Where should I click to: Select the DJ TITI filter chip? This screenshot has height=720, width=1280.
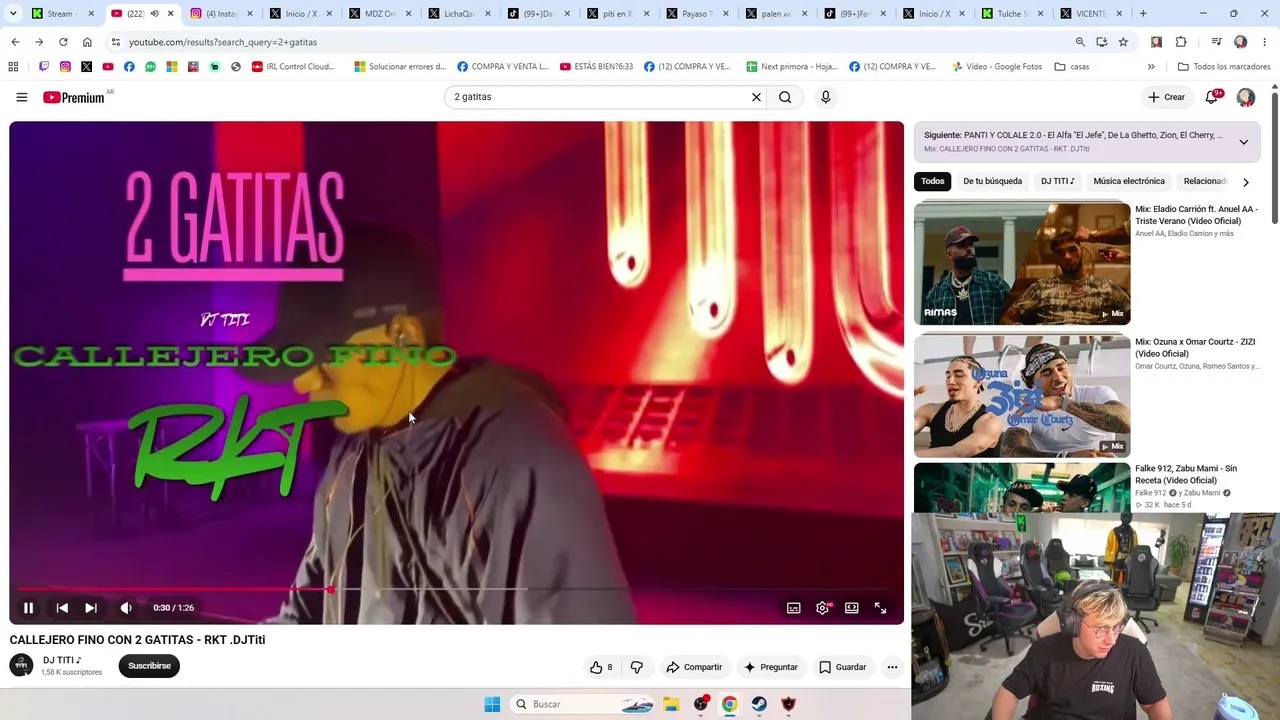[x=1057, y=181]
